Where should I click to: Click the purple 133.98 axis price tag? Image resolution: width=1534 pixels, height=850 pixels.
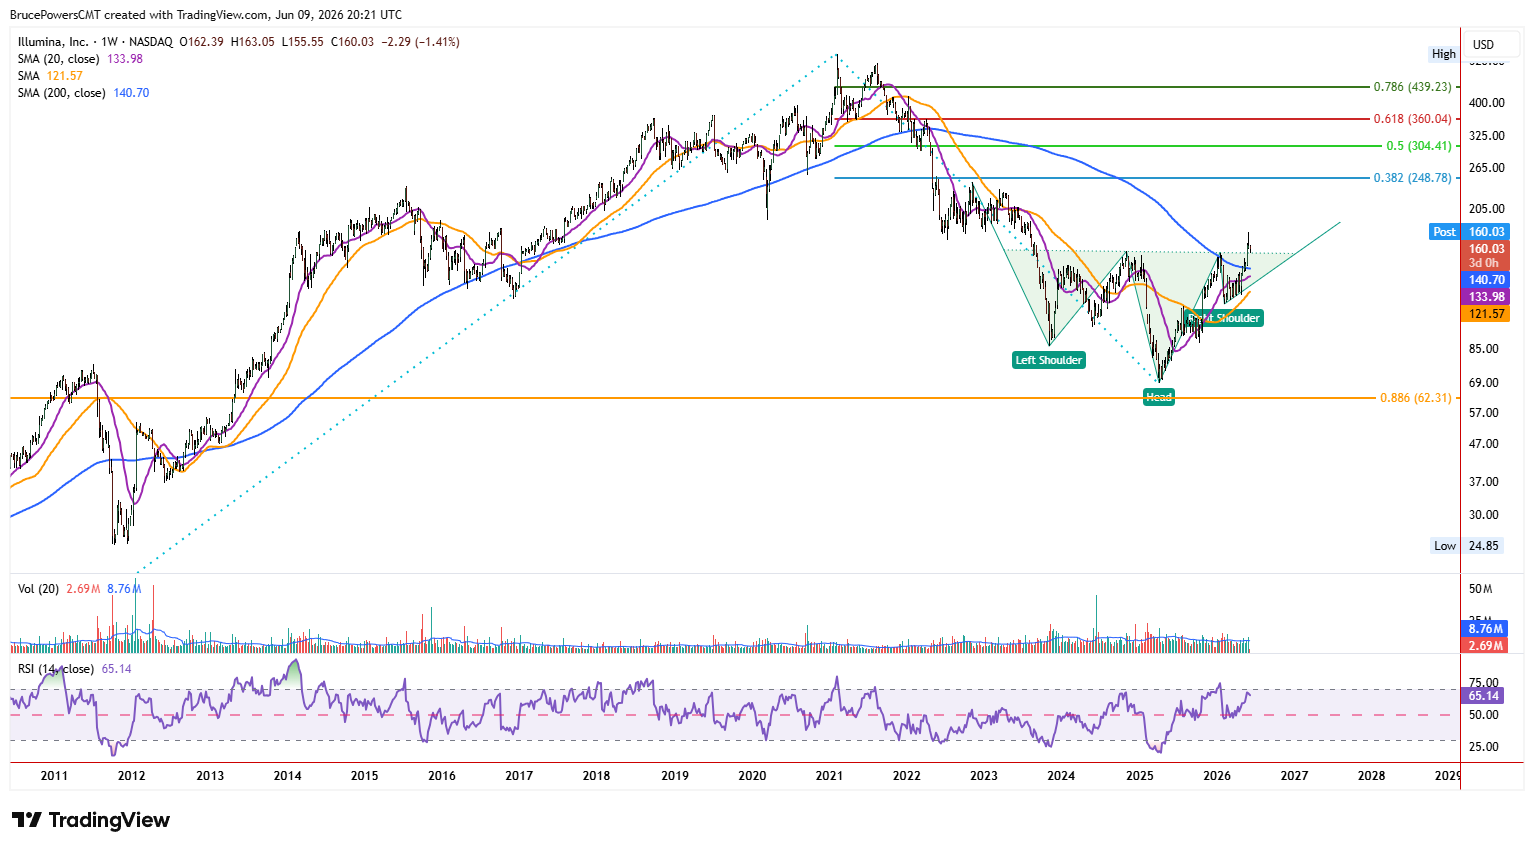pyautogui.click(x=1486, y=297)
